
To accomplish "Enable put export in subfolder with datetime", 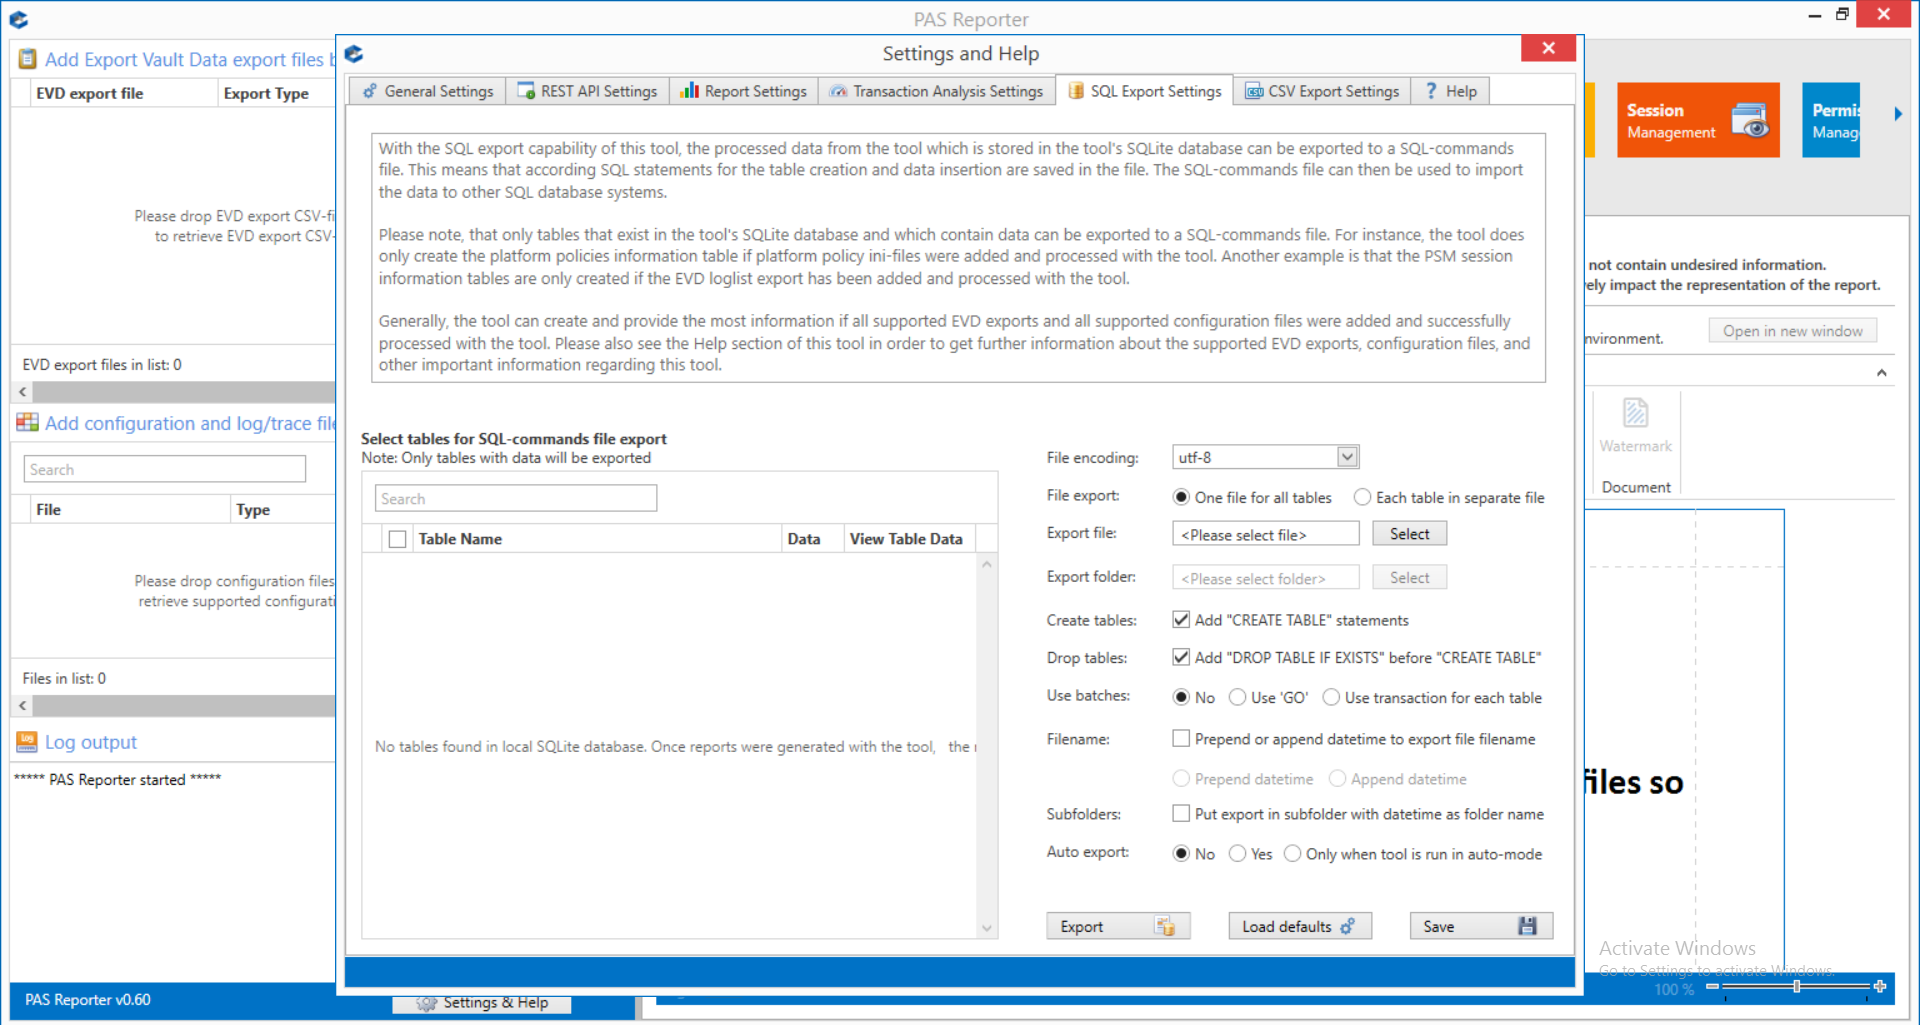I will point(1181,814).
